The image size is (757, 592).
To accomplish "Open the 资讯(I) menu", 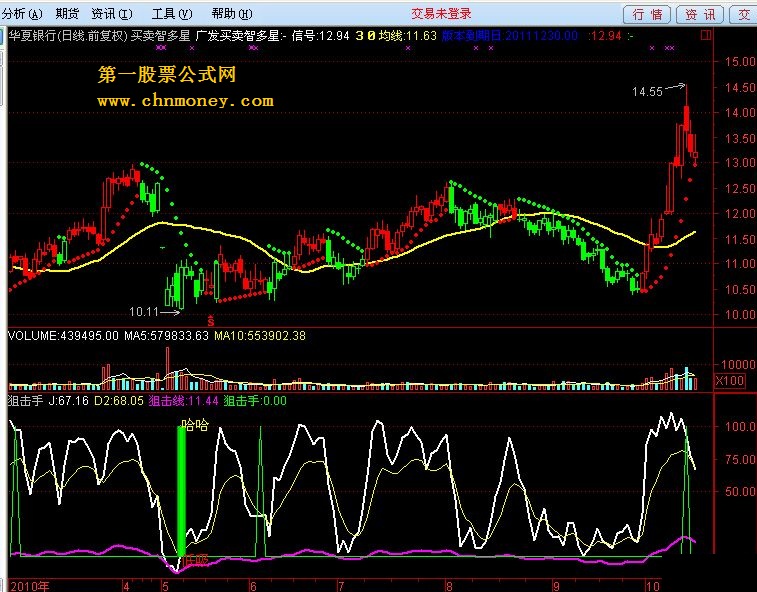I will point(112,14).
